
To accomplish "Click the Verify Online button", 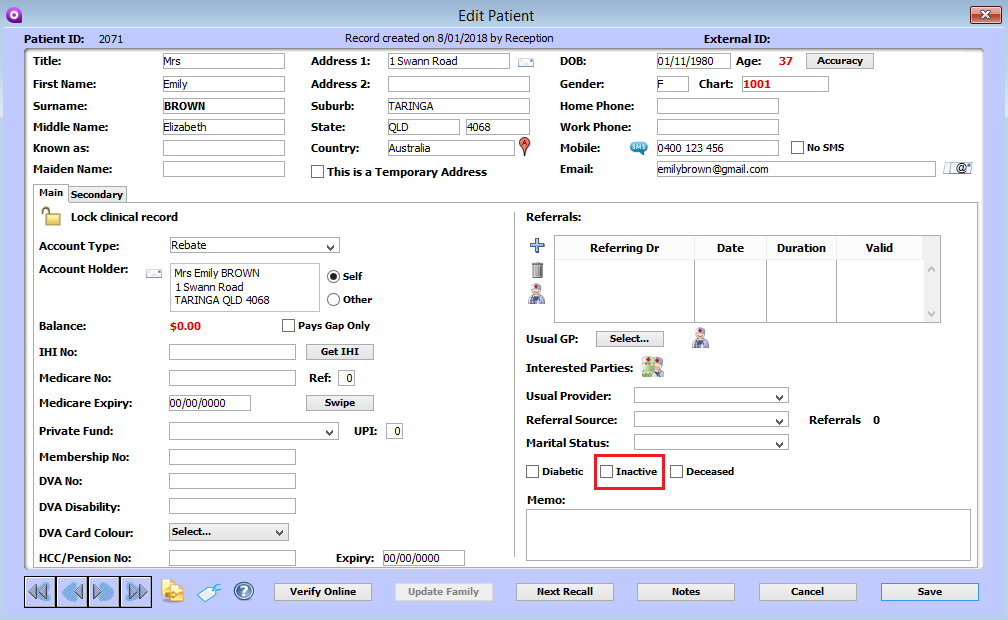I will [323, 592].
